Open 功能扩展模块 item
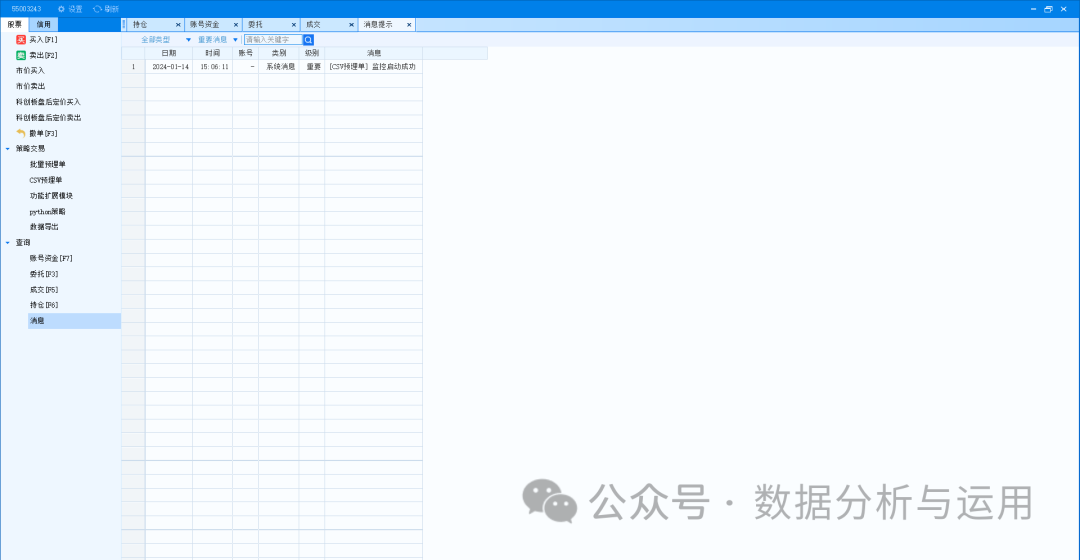Image resolution: width=1080 pixels, height=560 pixels. click(51, 196)
